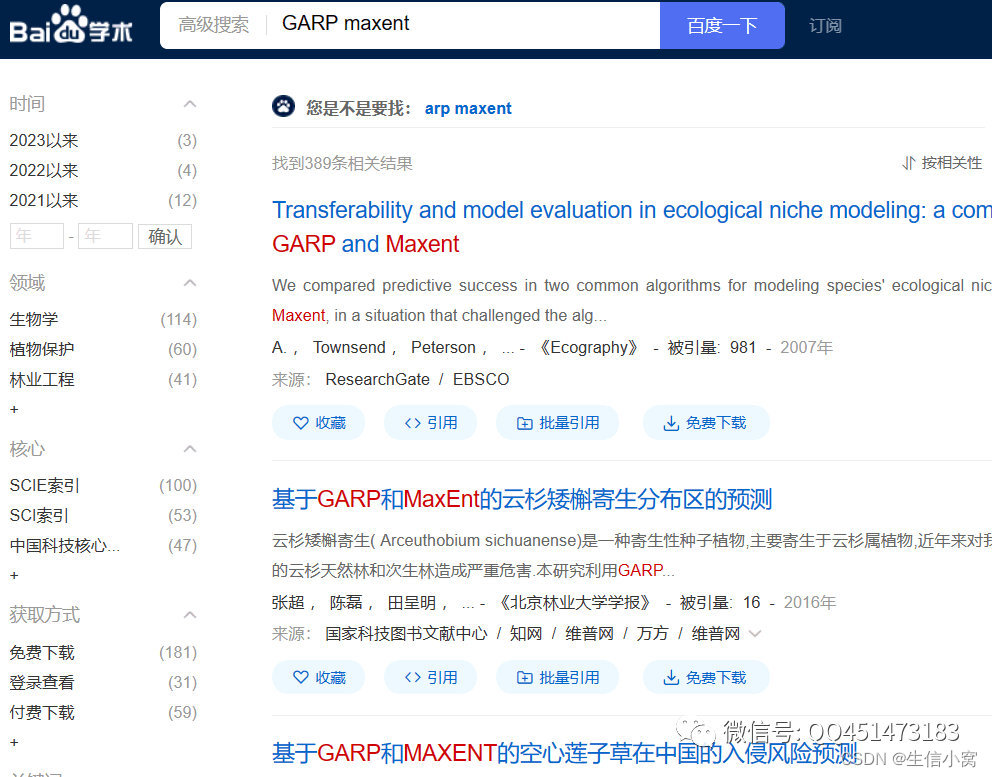Collapse the 领域 filter section
This screenshot has height=777, width=992.
click(190, 283)
